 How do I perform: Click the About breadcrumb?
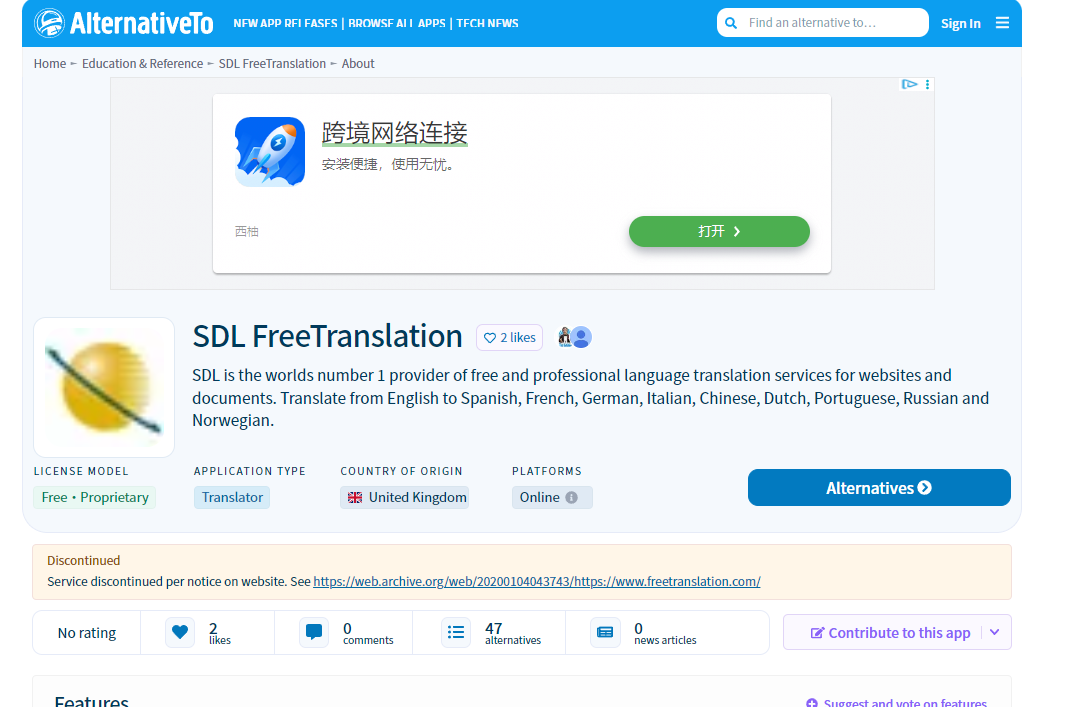click(x=358, y=64)
